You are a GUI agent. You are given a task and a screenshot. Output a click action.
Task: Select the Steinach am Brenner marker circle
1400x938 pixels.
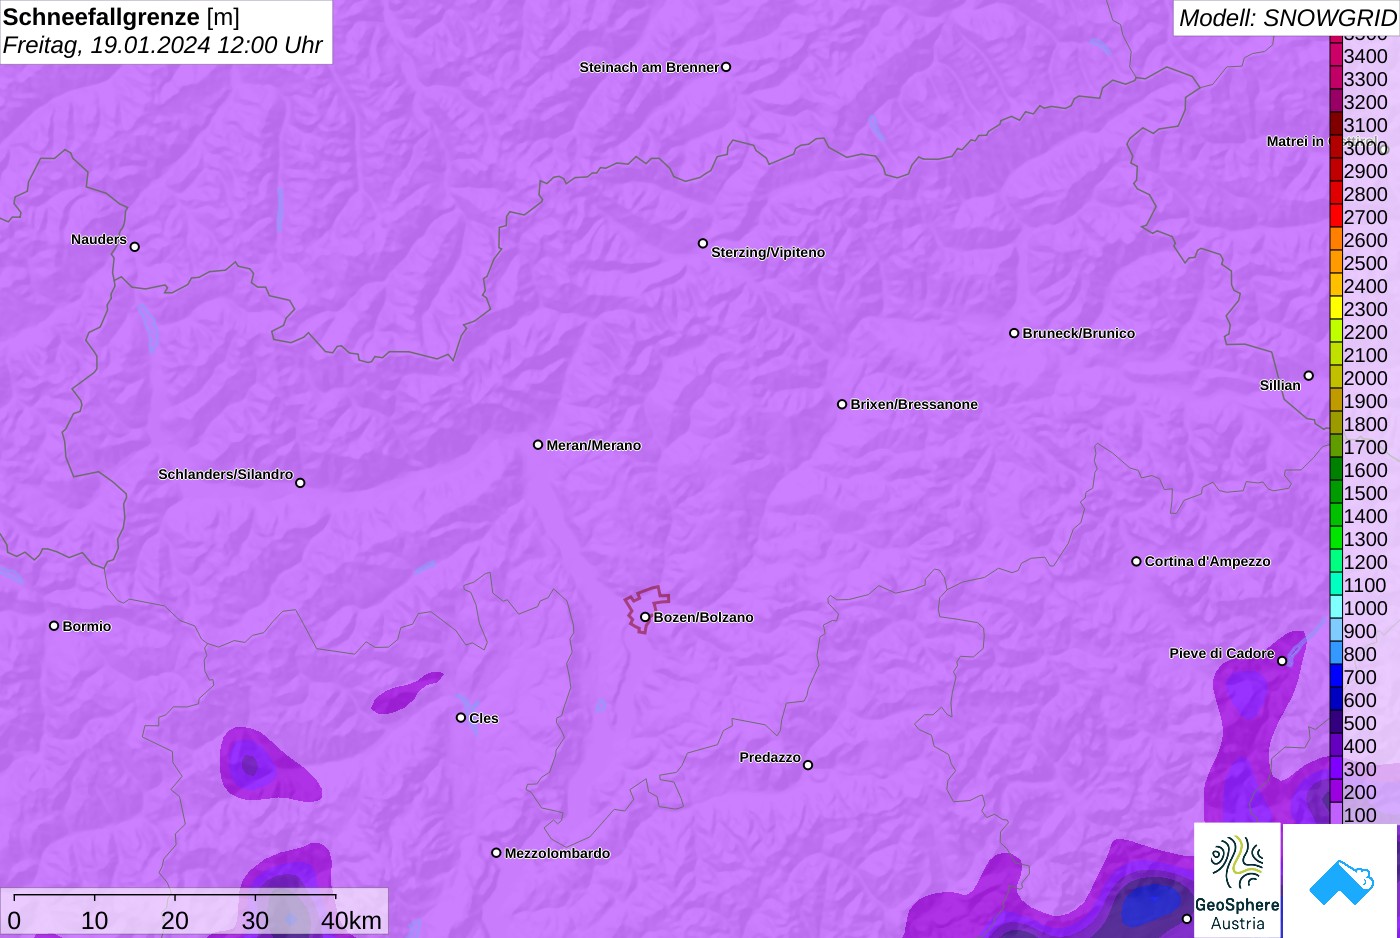click(726, 67)
